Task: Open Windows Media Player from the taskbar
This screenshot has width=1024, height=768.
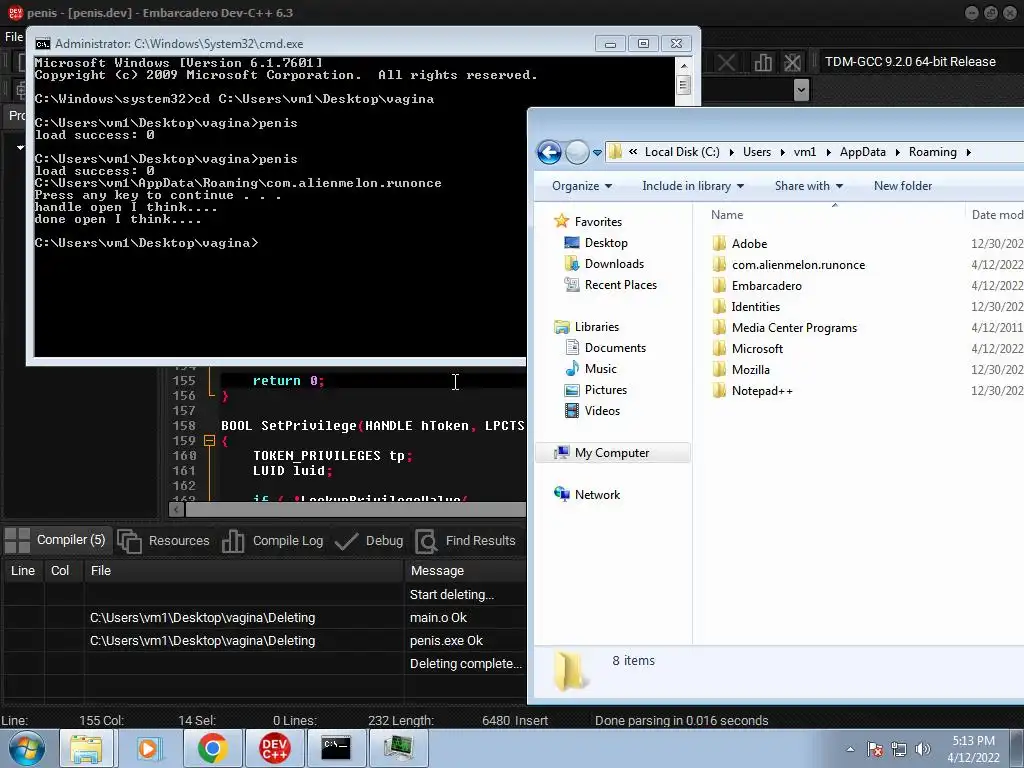Action: 148,748
